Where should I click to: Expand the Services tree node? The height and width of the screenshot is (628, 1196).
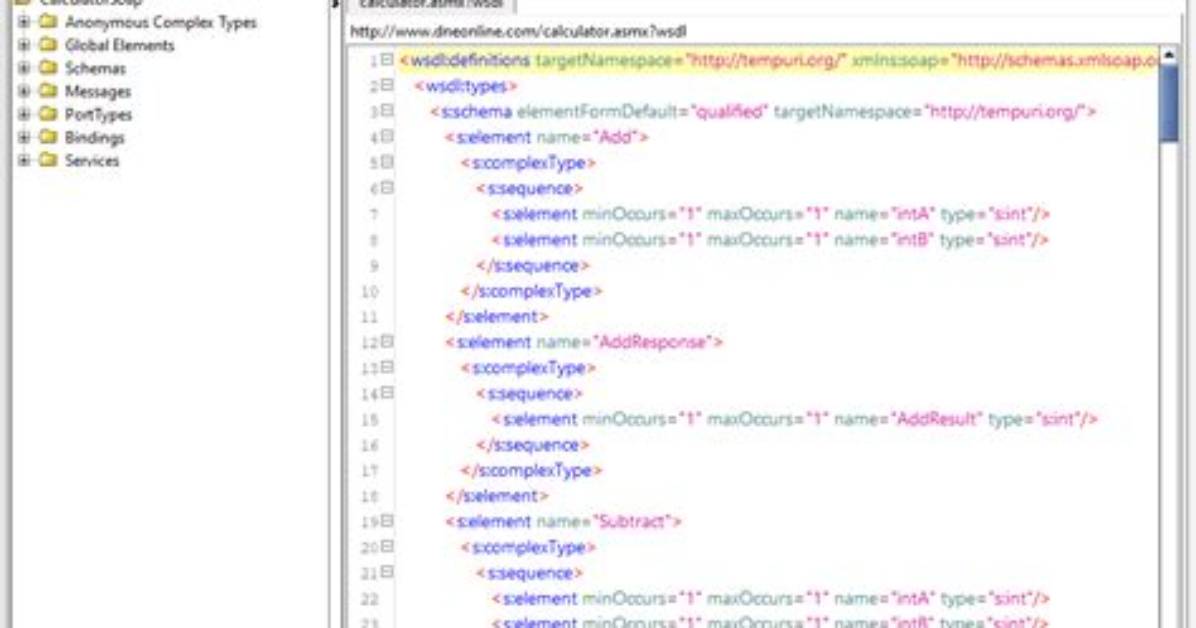[x=24, y=160]
